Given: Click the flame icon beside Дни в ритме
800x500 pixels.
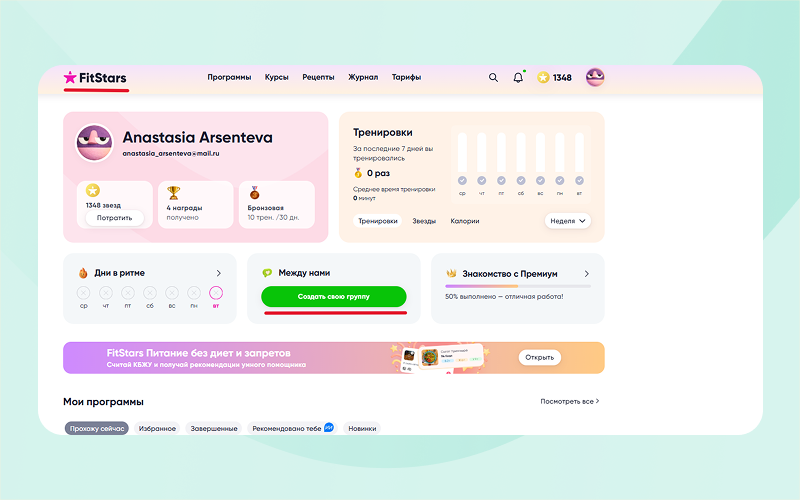Looking at the screenshot, I should click(83, 273).
